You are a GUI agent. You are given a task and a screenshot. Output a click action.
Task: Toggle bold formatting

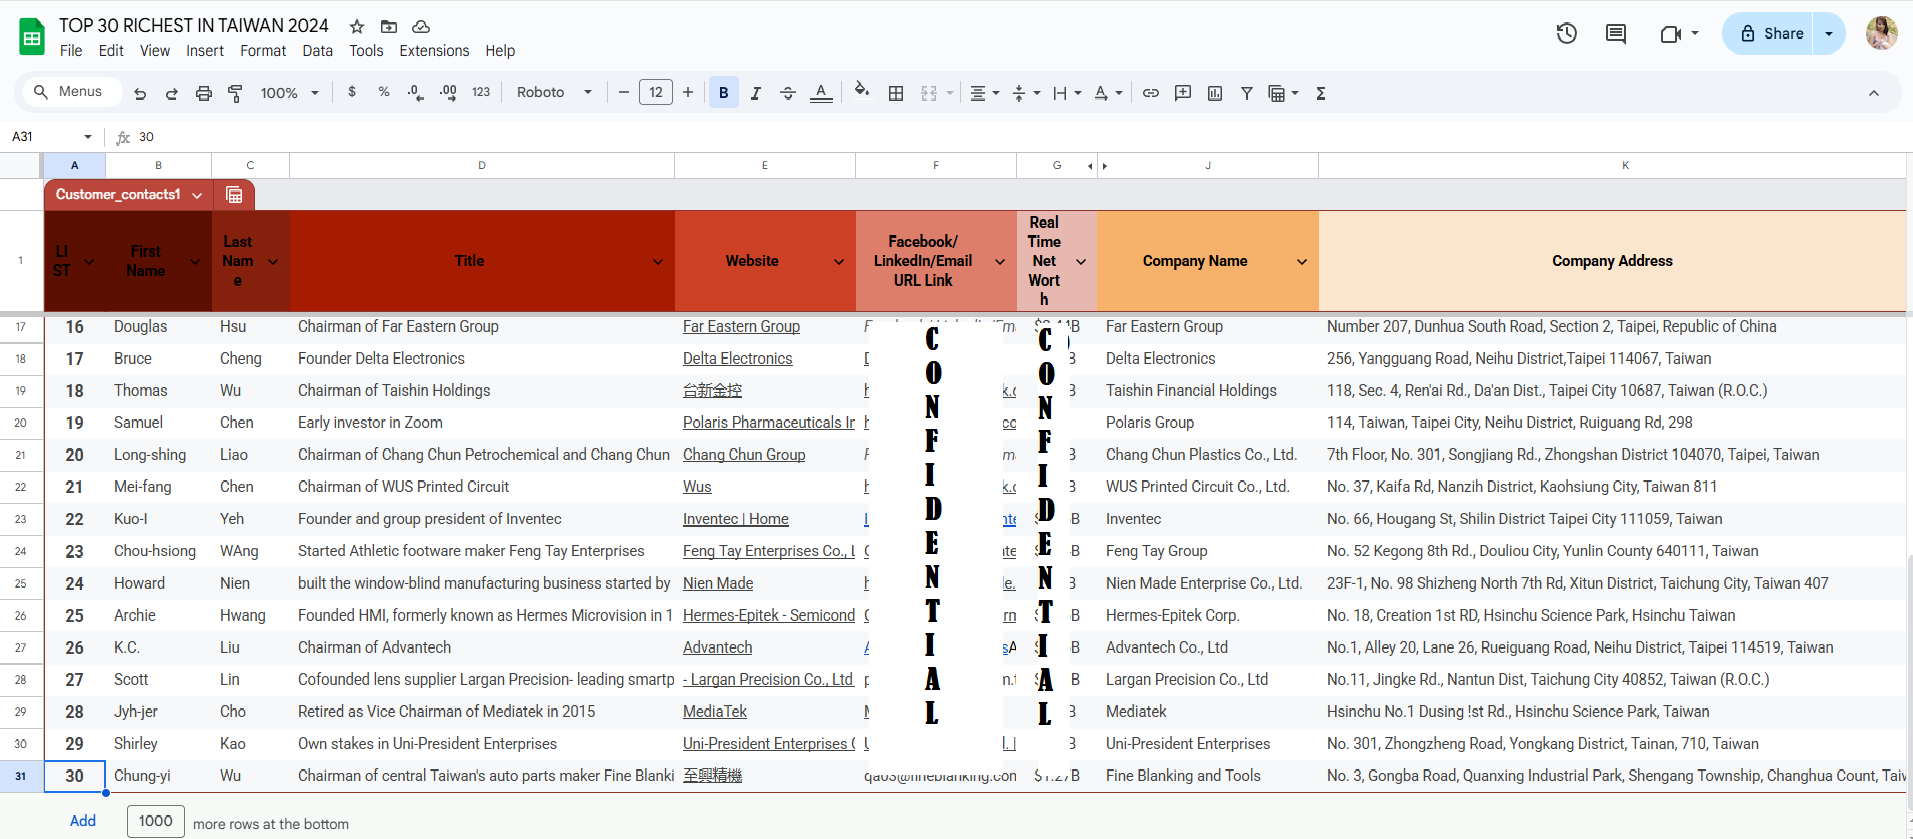[723, 93]
